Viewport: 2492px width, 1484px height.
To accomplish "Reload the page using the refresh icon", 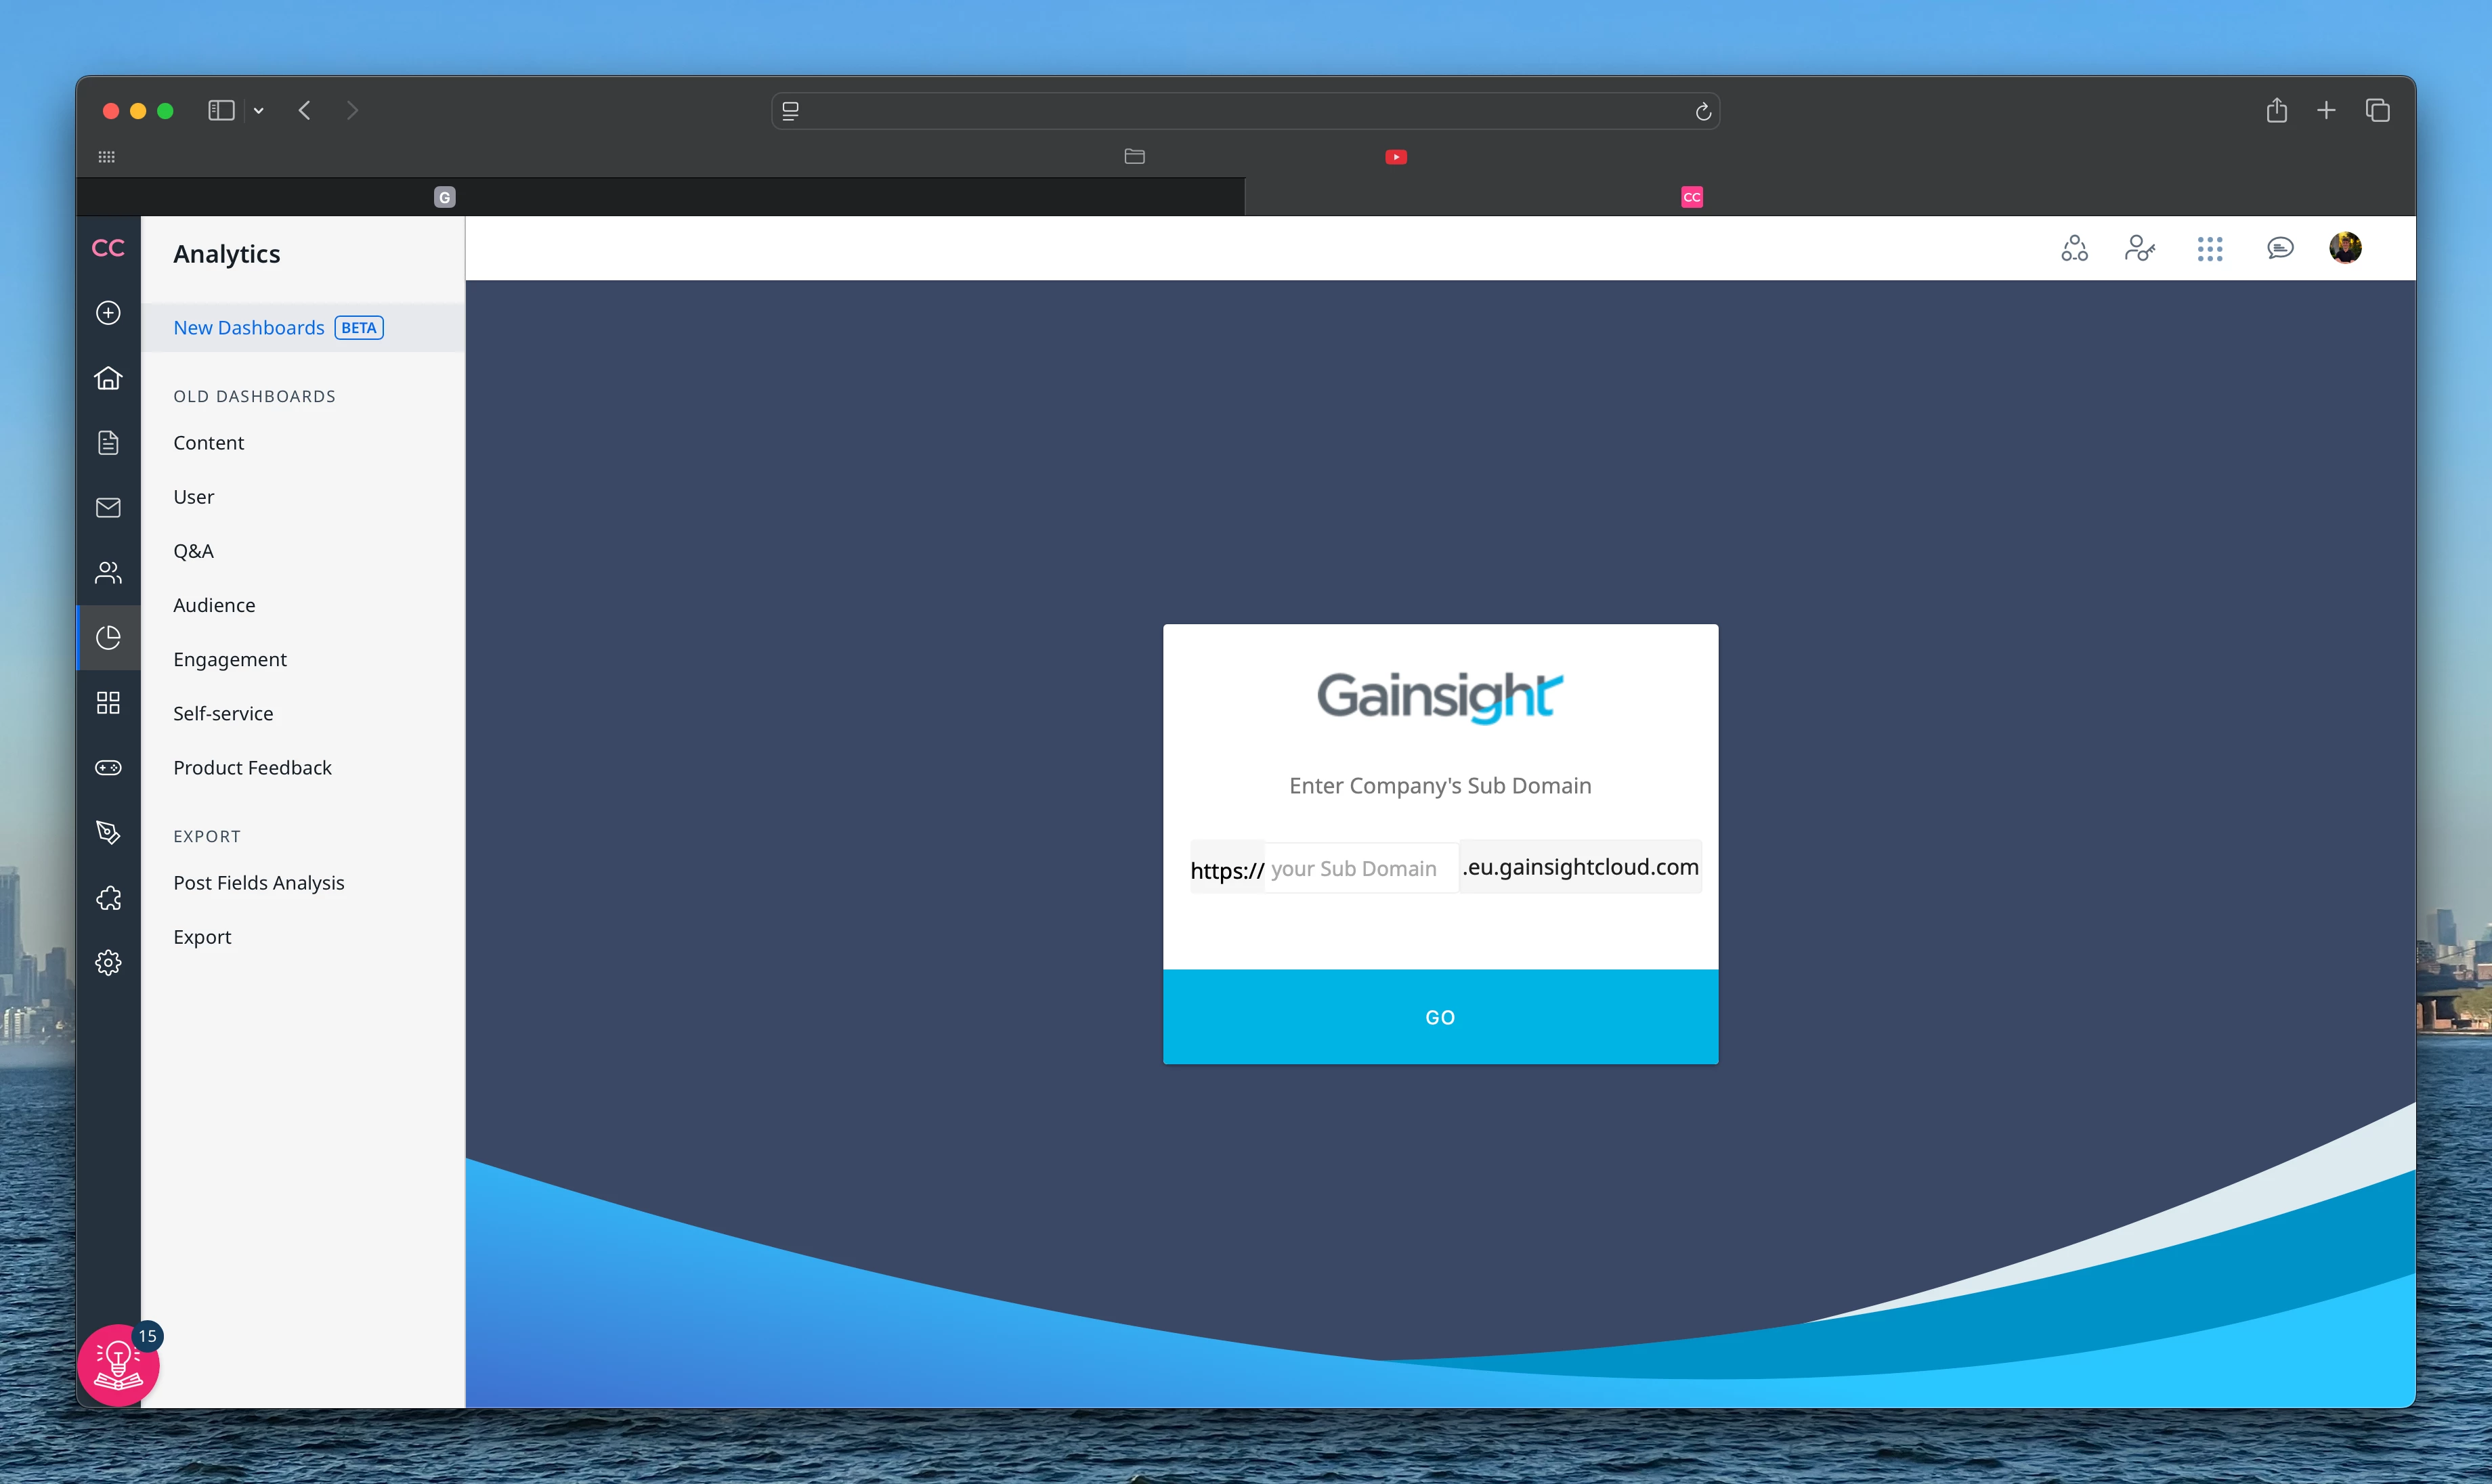I will click(1703, 111).
